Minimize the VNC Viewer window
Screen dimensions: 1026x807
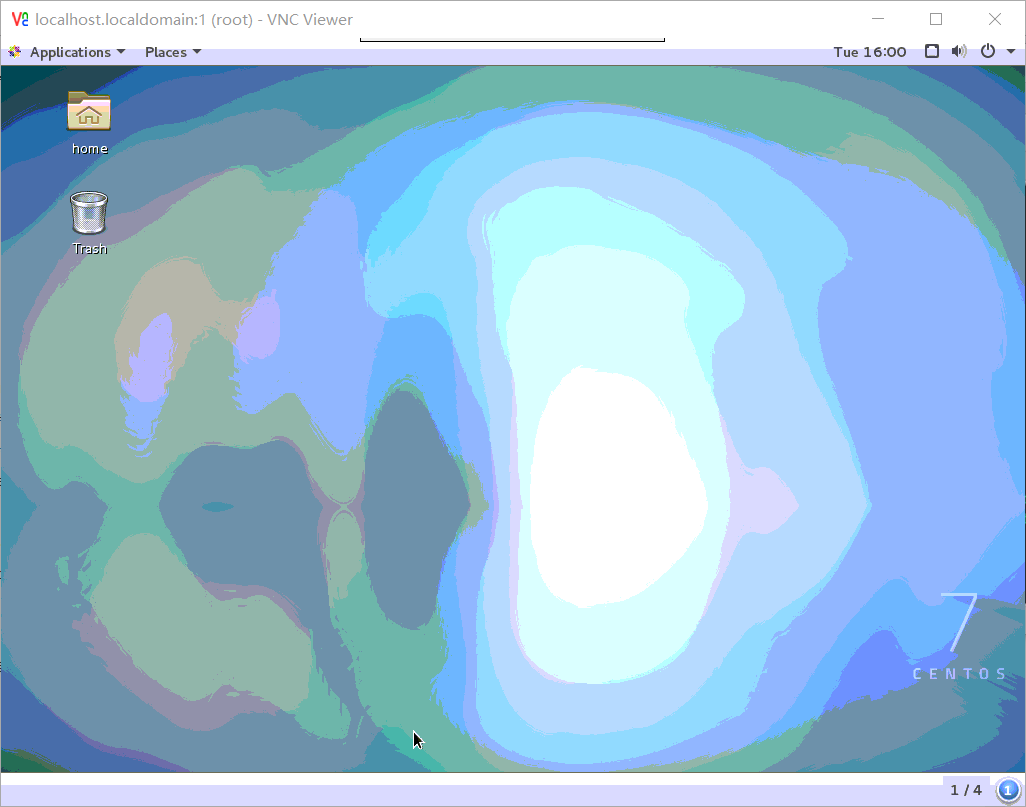tap(878, 19)
